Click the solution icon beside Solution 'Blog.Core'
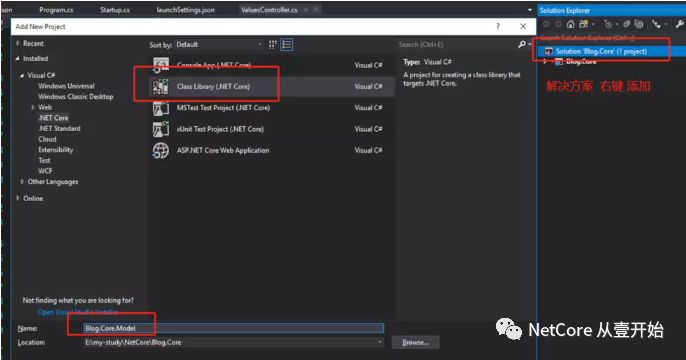The width and height of the screenshot is (686, 360). pyautogui.click(x=549, y=51)
